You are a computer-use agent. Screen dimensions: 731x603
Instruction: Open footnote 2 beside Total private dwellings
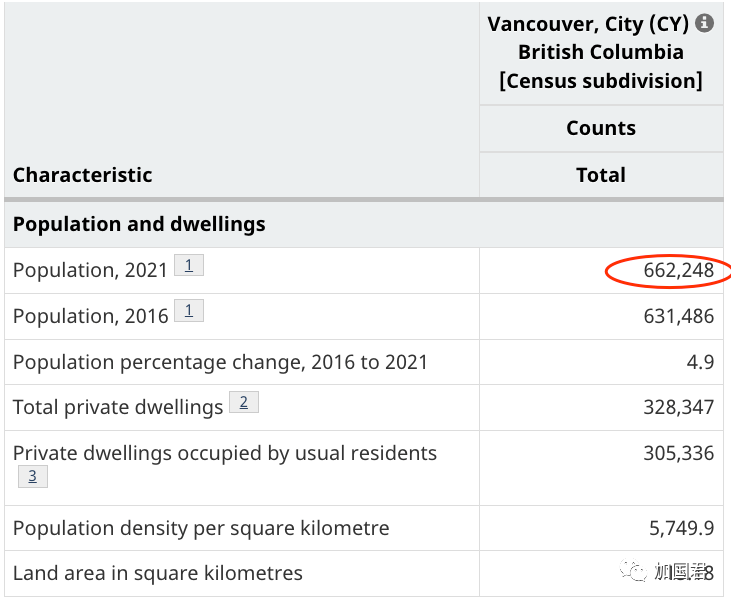[244, 402]
